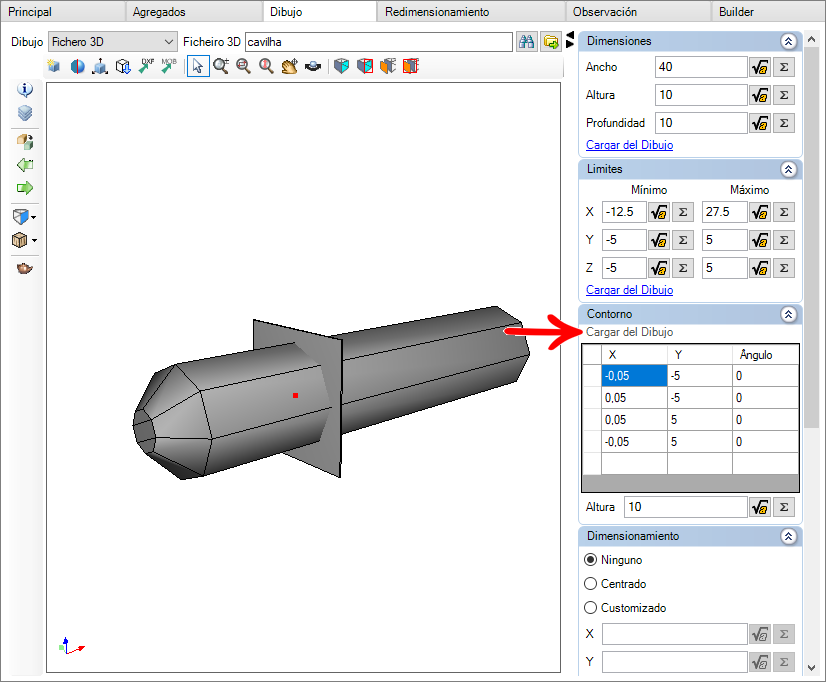Open the Redimensionamiento tab
The width and height of the screenshot is (826, 682).
(x=437, y=12)
